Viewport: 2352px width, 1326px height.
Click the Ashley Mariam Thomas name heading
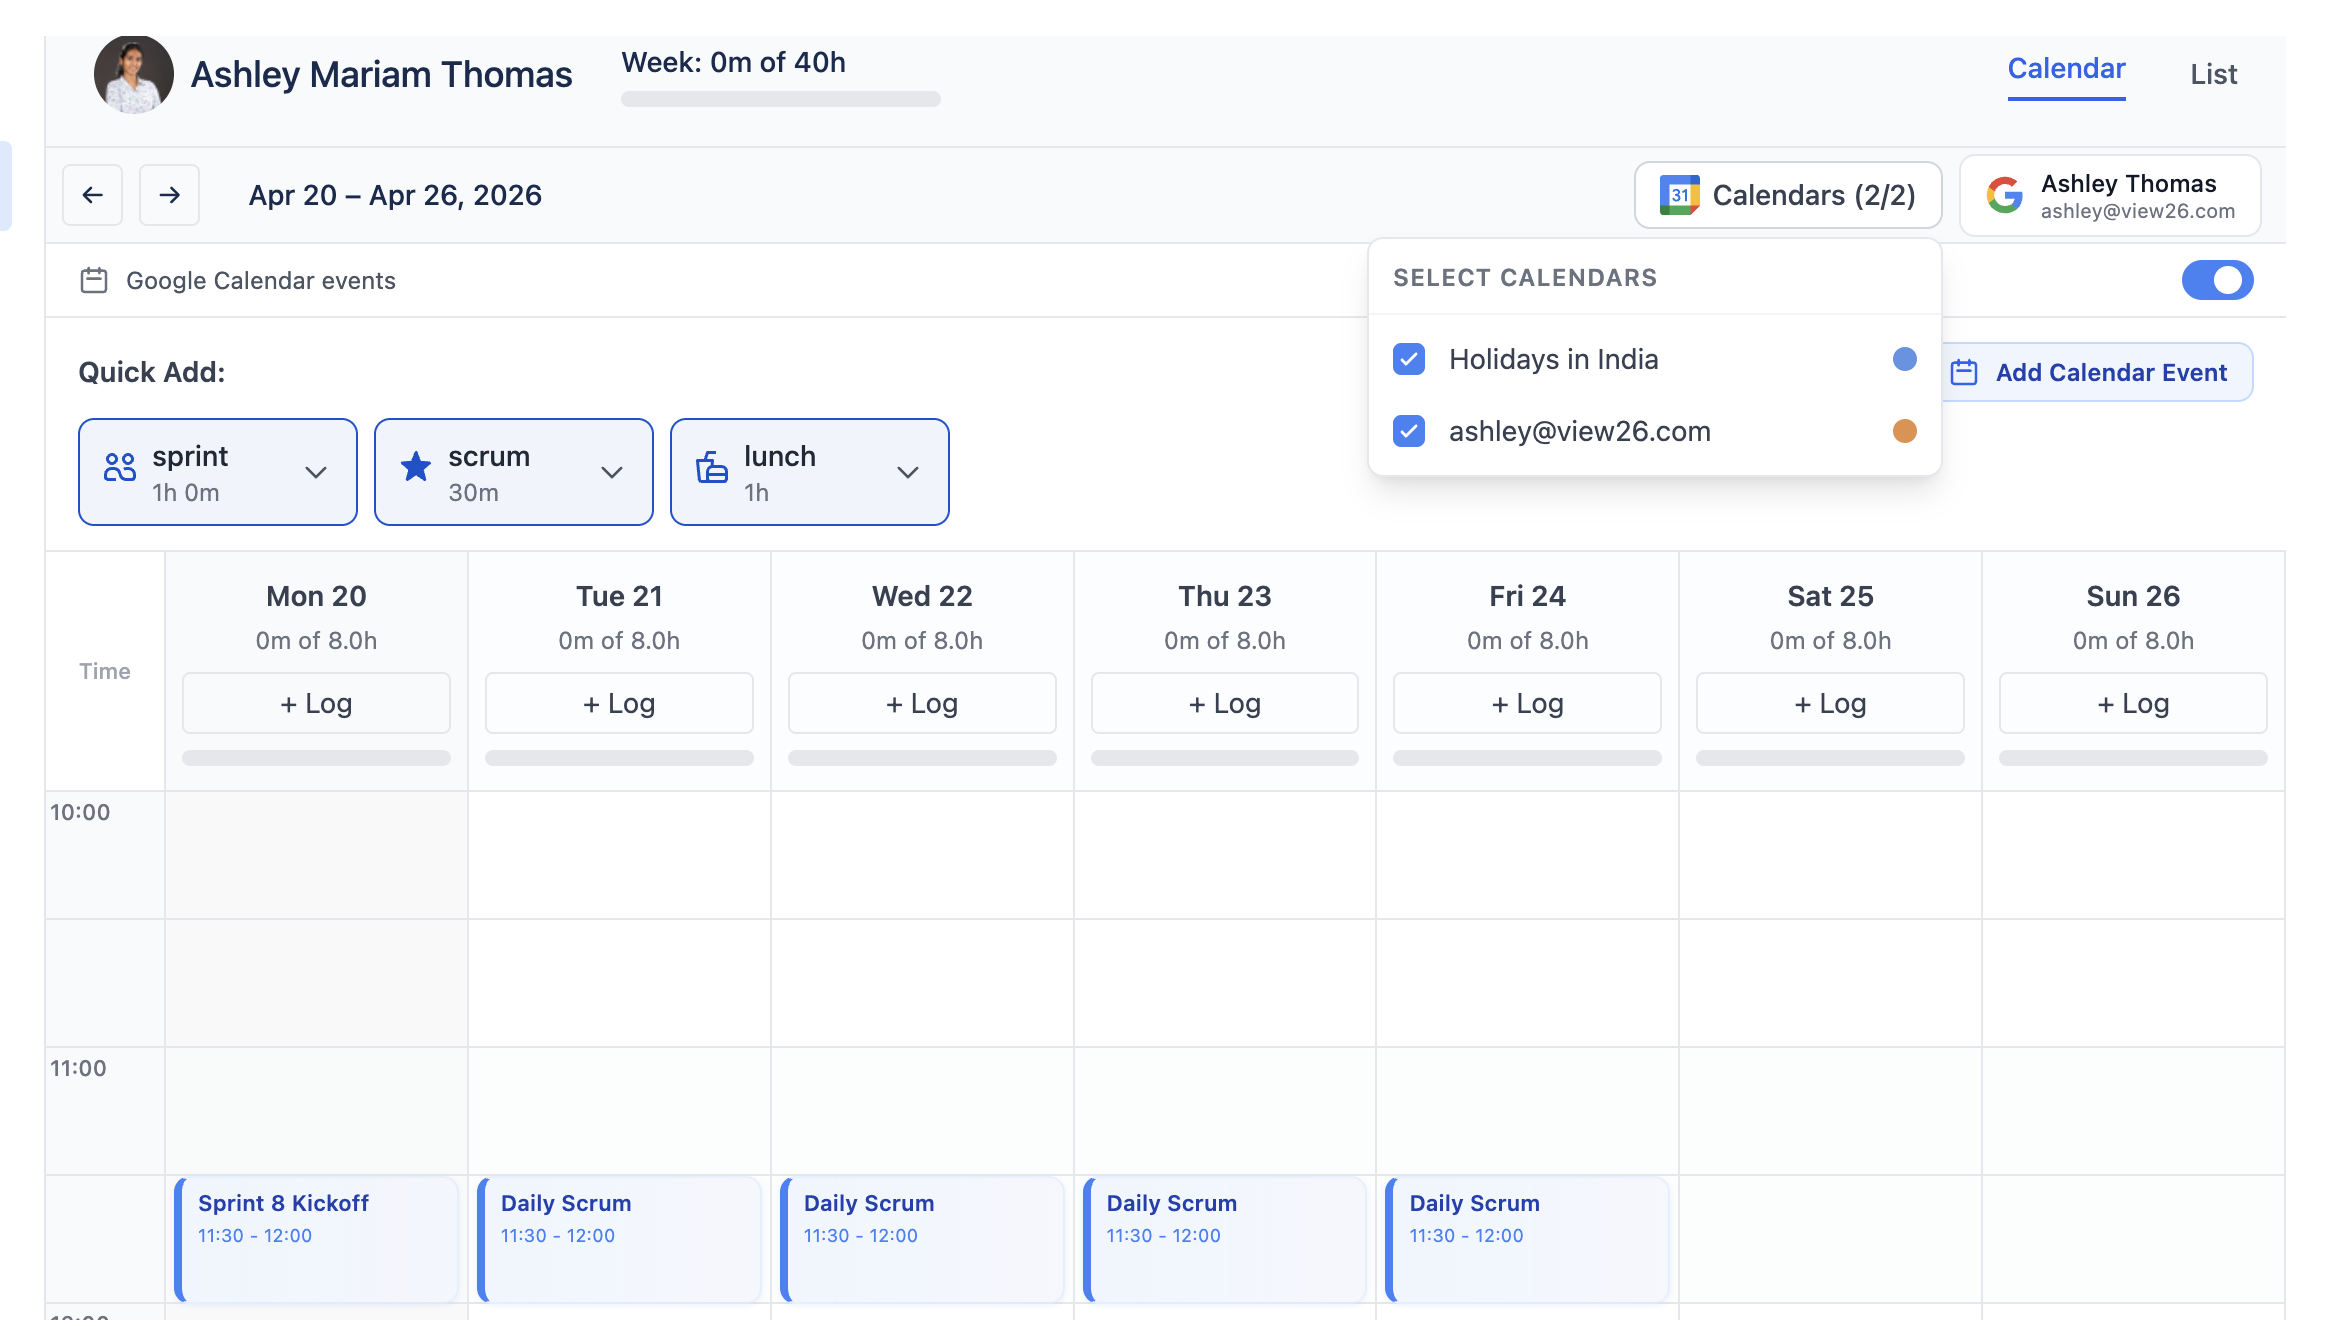coord(381,74)
